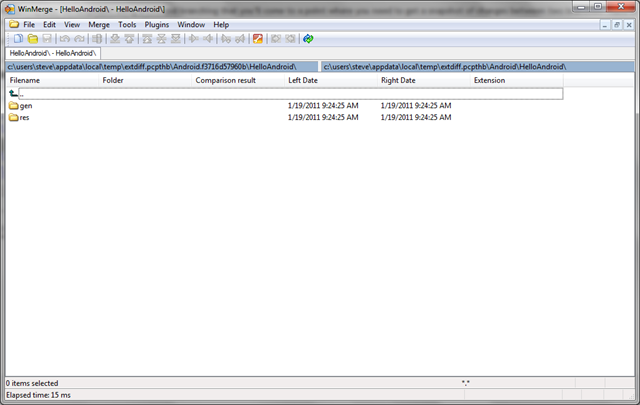Open the View menu
The image size is (640, 405).
[x=72, y=24]
